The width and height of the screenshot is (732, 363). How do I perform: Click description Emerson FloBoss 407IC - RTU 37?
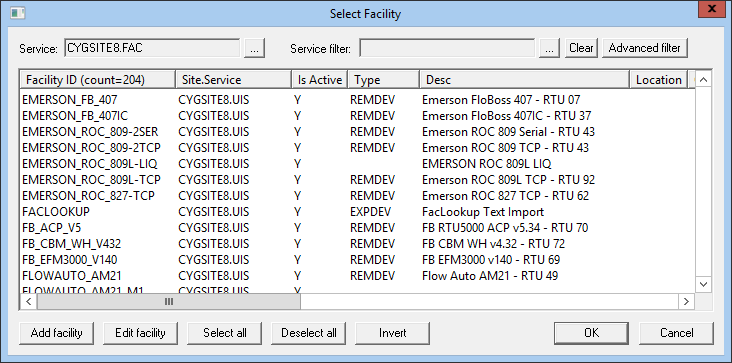507,116
